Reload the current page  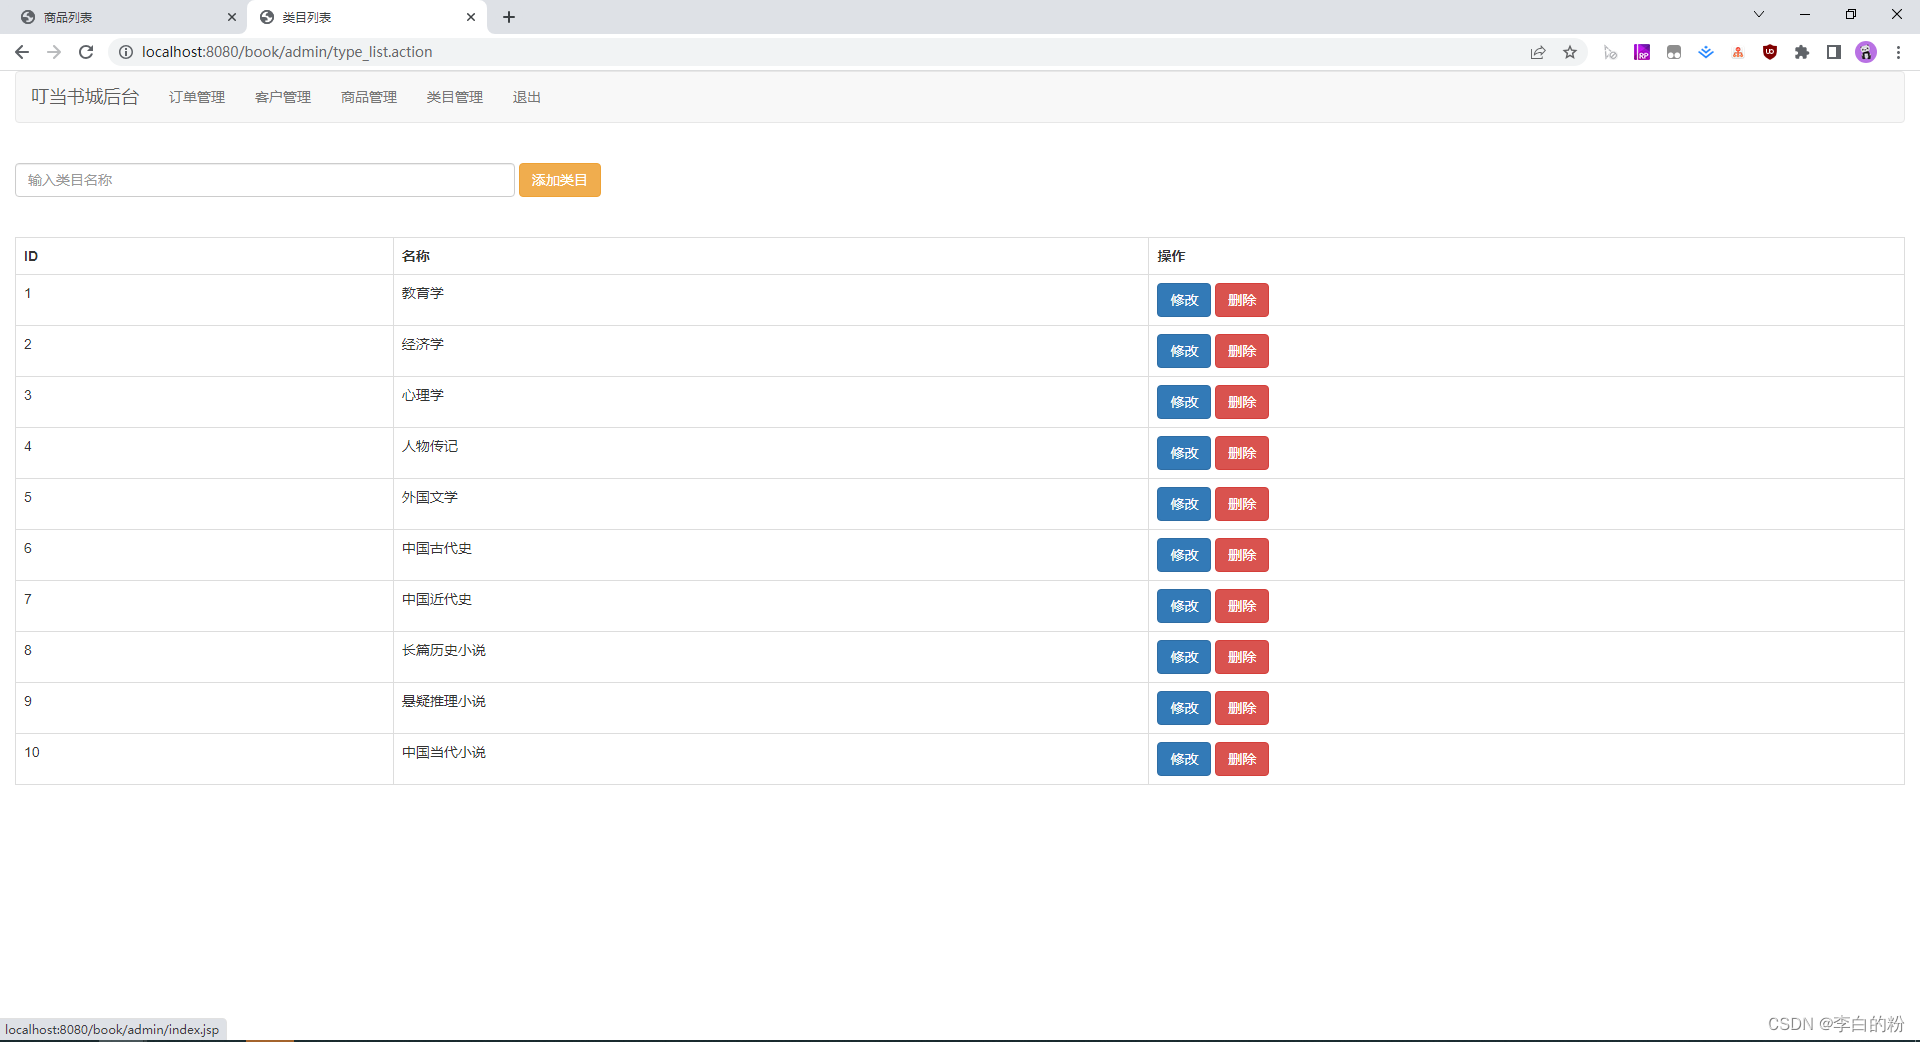(86, 52)
